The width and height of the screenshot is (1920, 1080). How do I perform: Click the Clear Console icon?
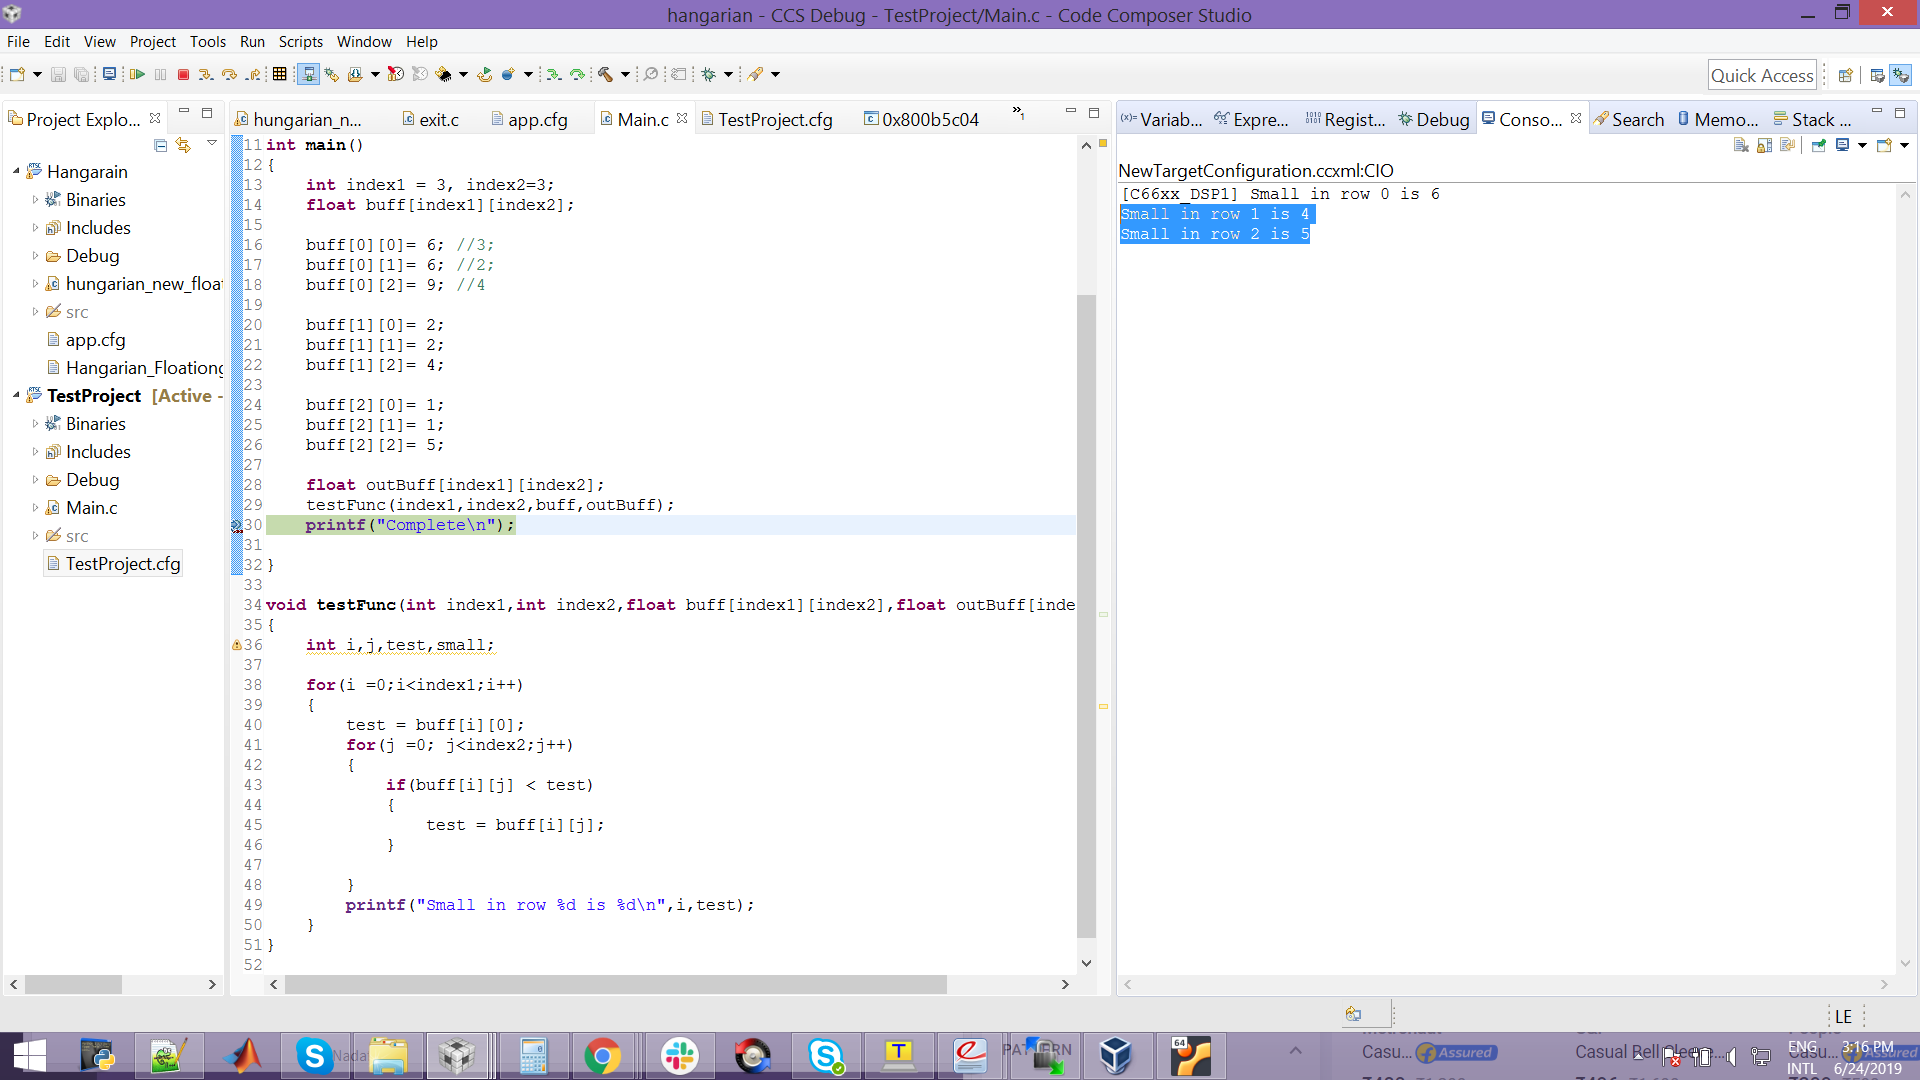point(1741,146)
